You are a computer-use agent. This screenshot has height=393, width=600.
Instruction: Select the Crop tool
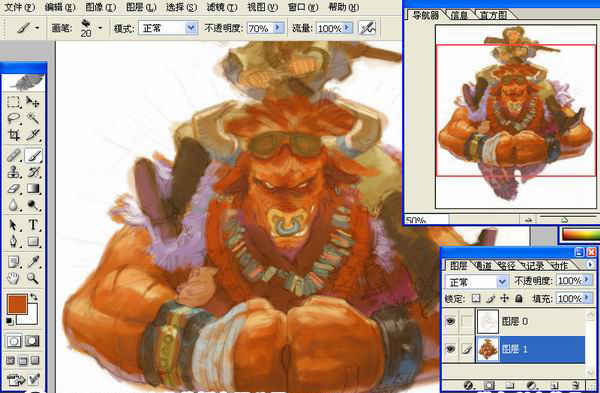pyautogui.click(x=14, y=135)
